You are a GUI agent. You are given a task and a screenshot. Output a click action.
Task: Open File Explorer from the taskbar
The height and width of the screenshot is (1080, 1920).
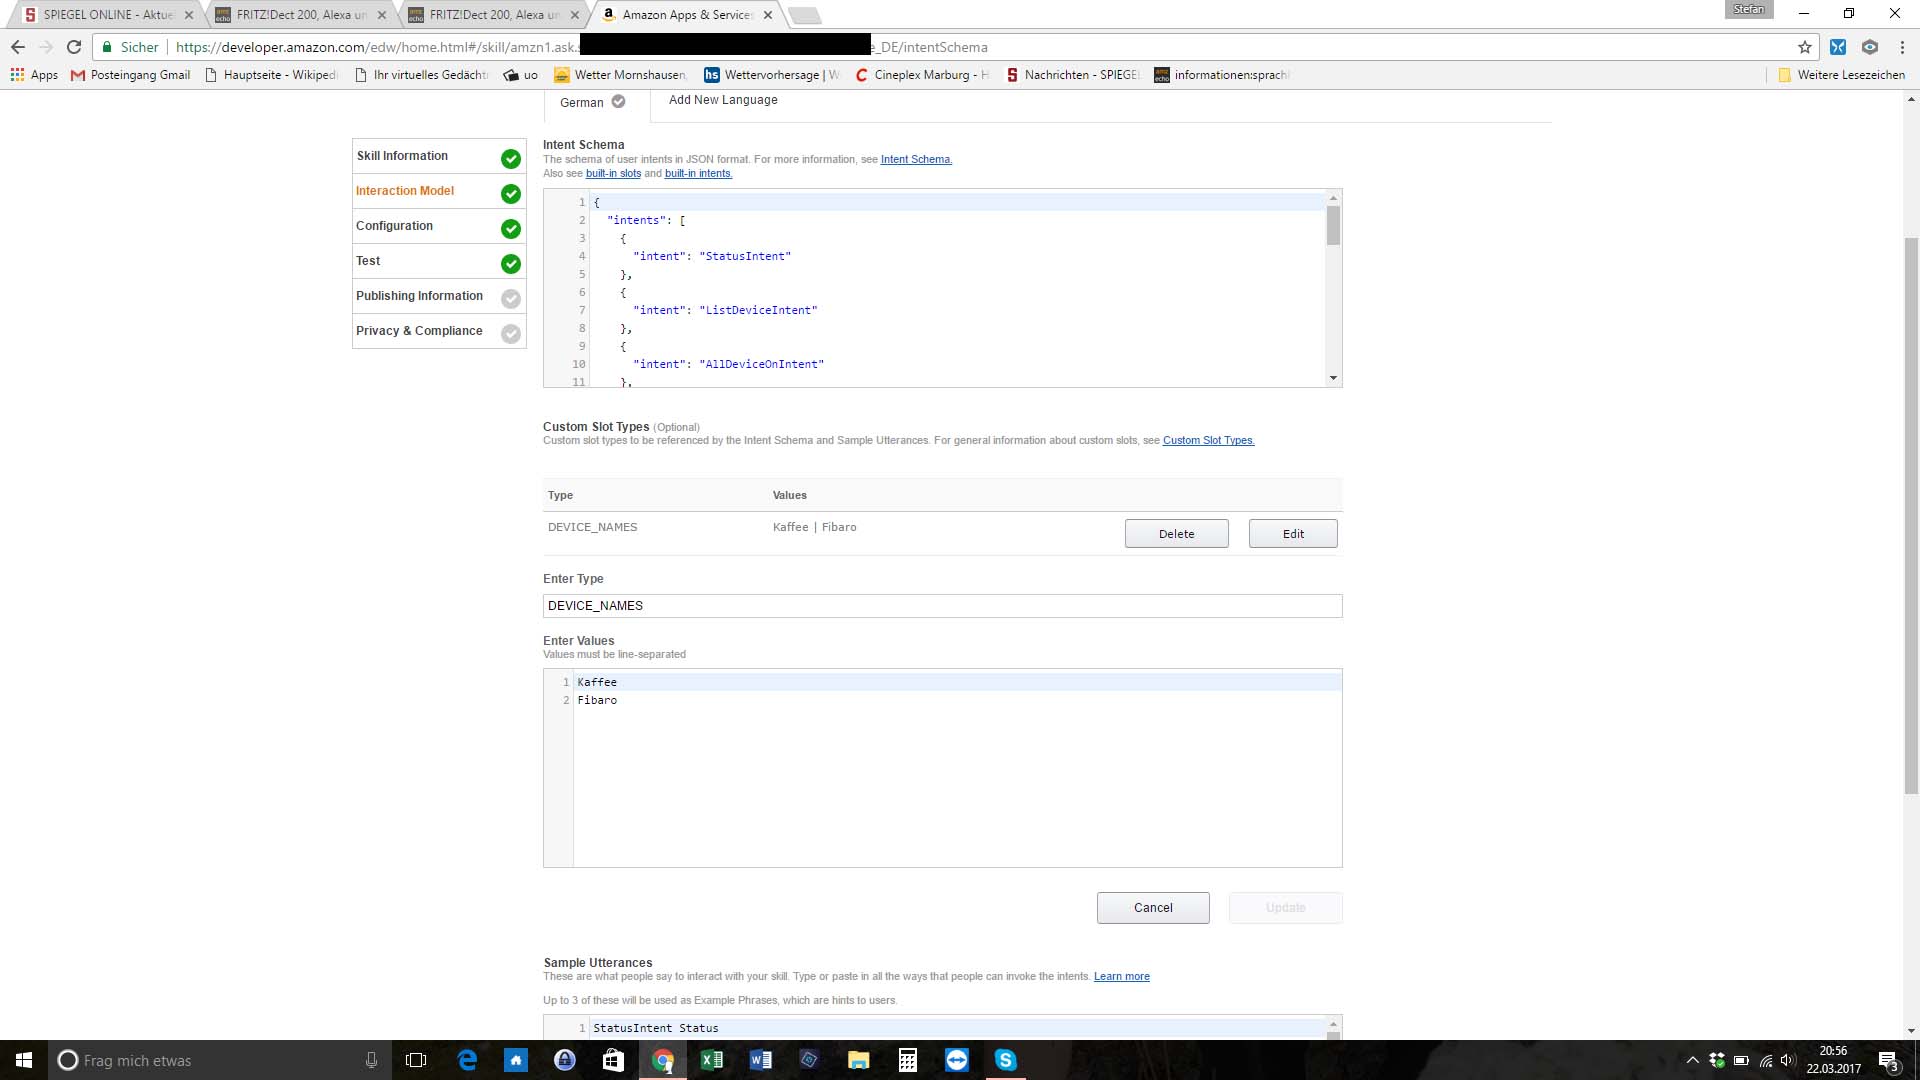tap(858, 1060)
